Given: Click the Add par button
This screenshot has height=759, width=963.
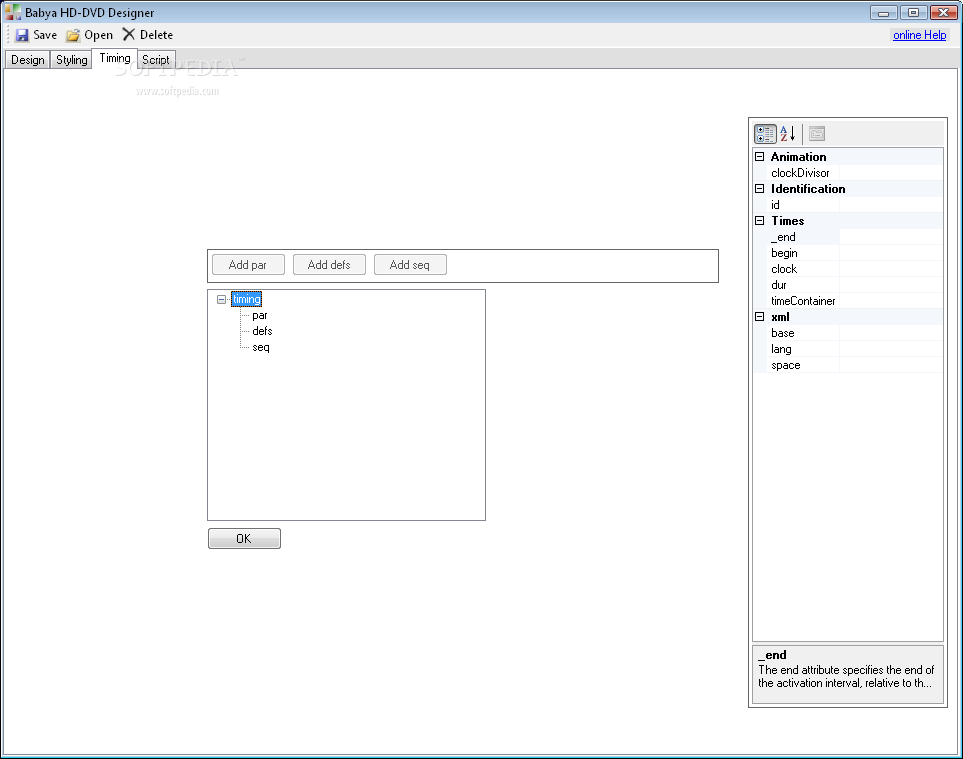Looking at the screenshot, I should coord(248,265).
